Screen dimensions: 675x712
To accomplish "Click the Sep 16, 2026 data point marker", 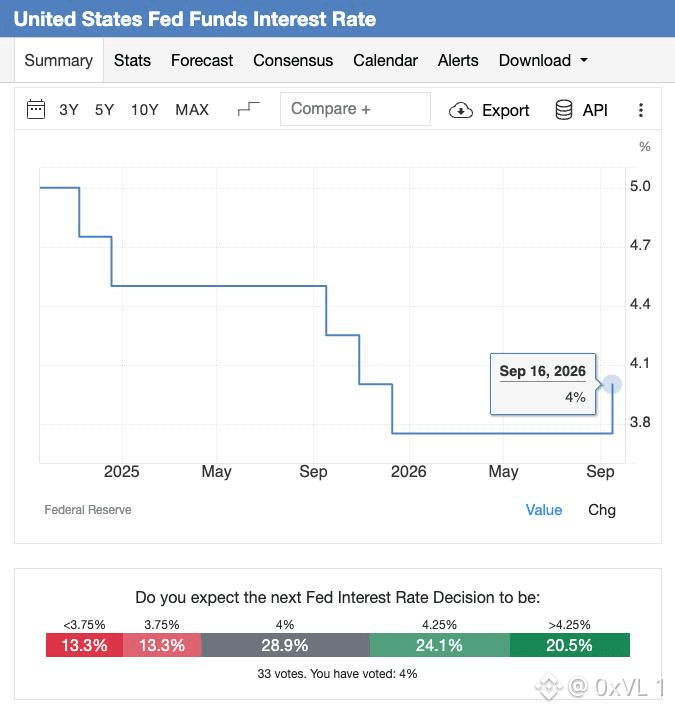I will 612,384.
